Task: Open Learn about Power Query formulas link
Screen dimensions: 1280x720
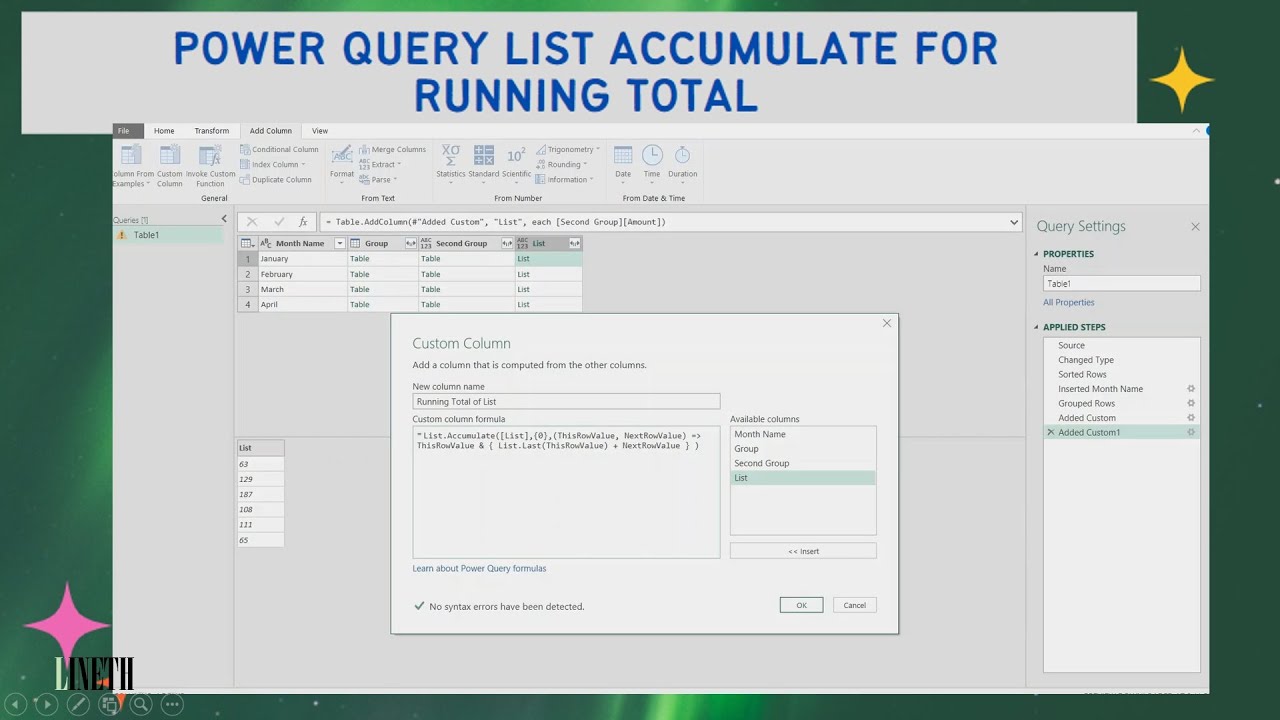Action: (x=480, y=568)
